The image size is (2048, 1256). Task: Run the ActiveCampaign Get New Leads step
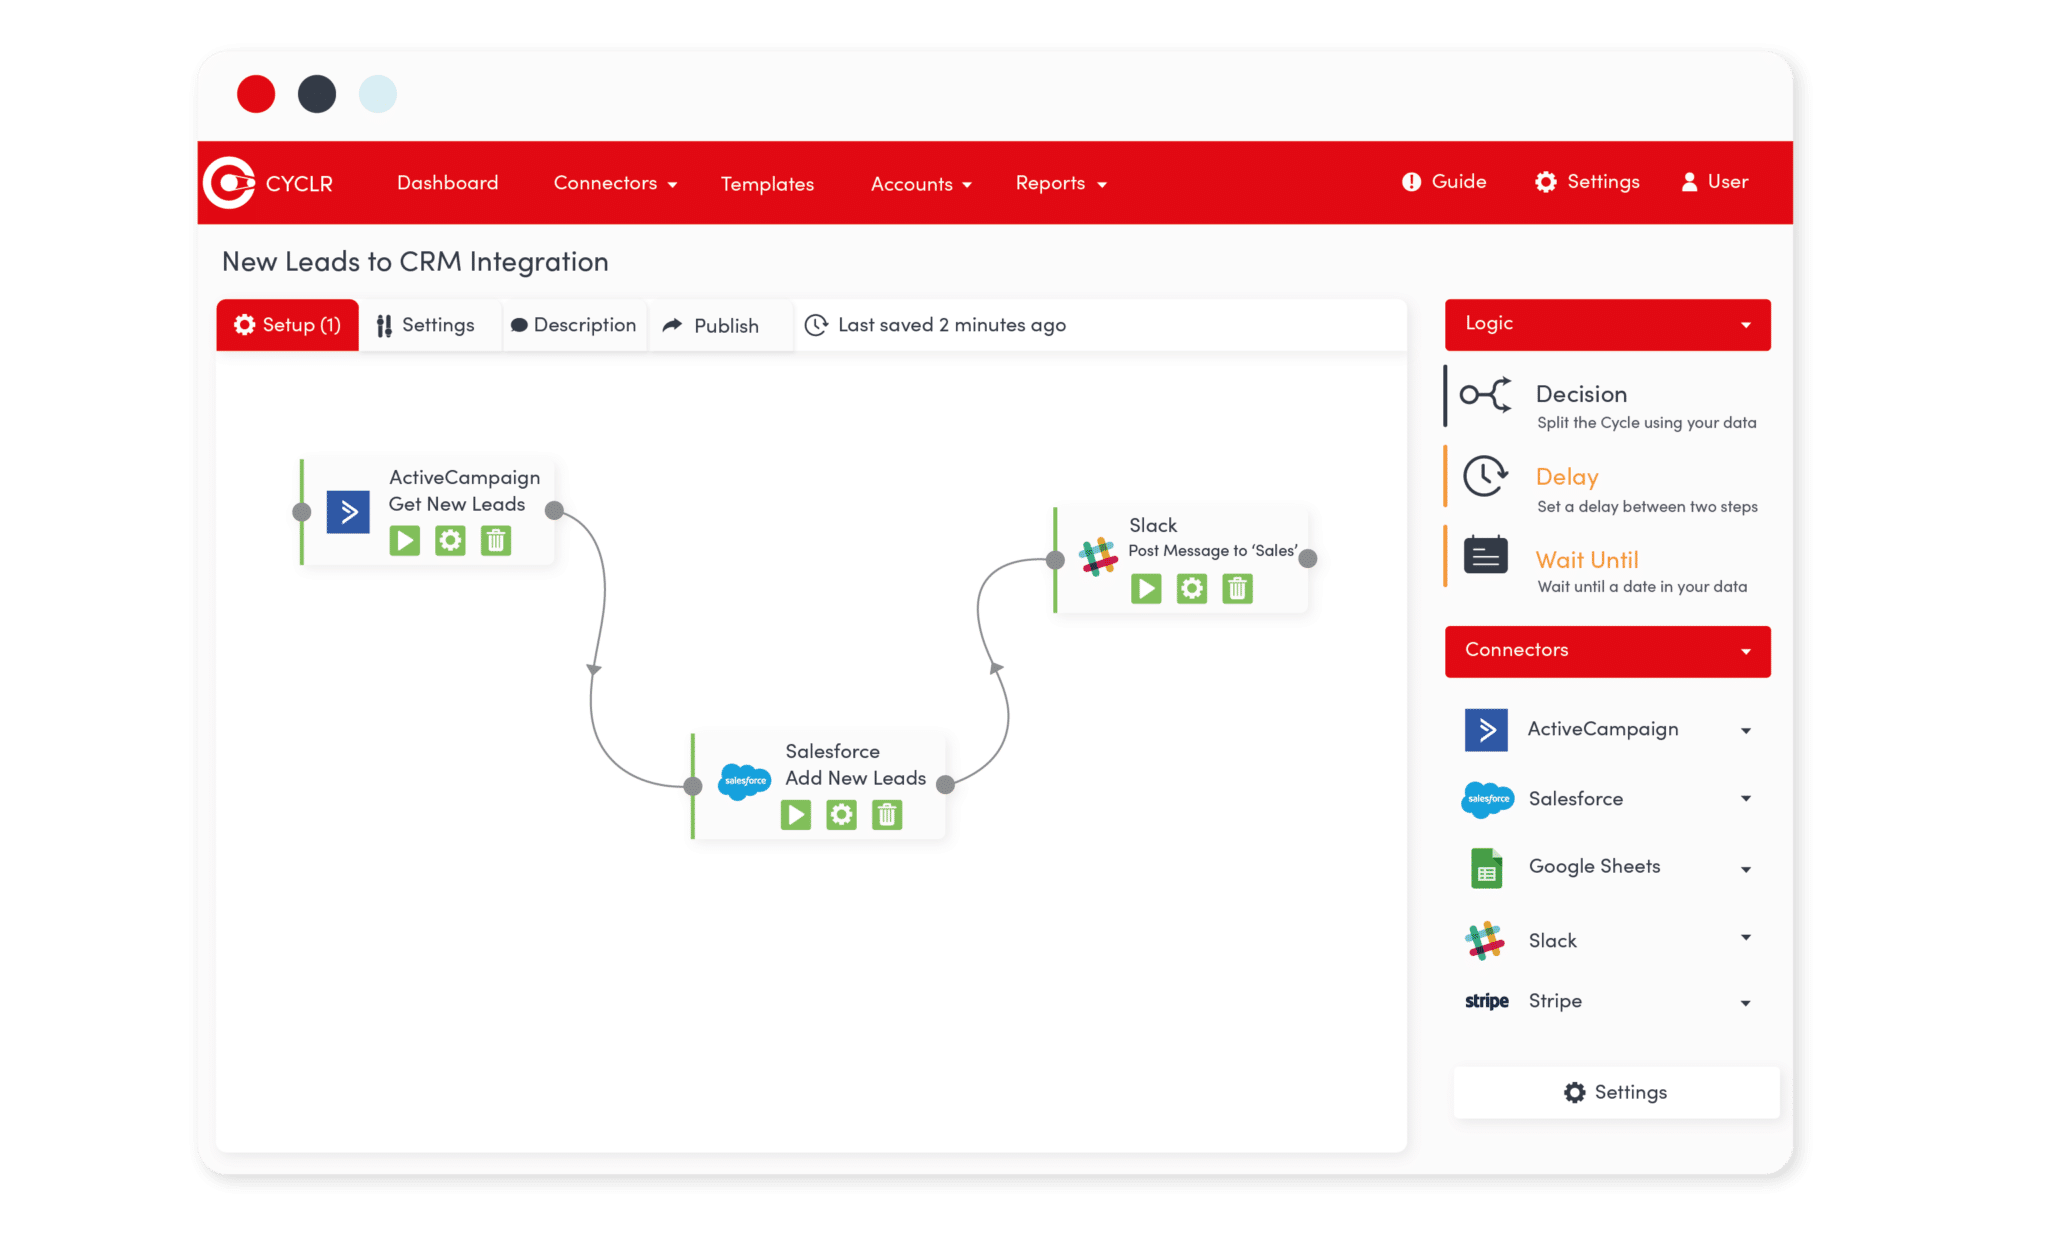coord(405,541)
